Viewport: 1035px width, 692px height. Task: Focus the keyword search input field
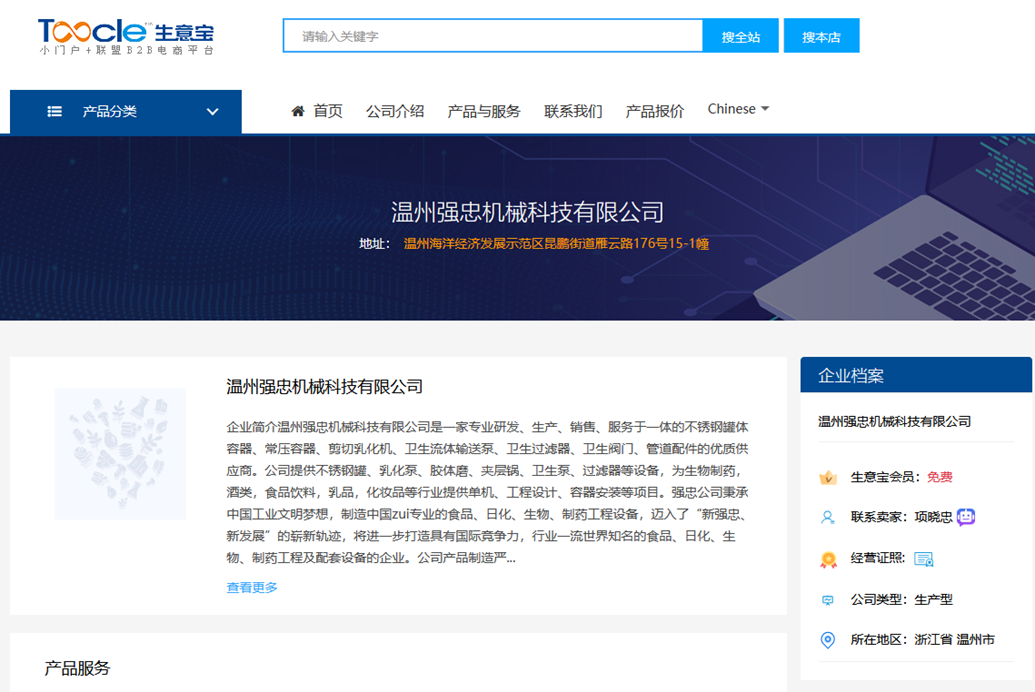[492, 36]
